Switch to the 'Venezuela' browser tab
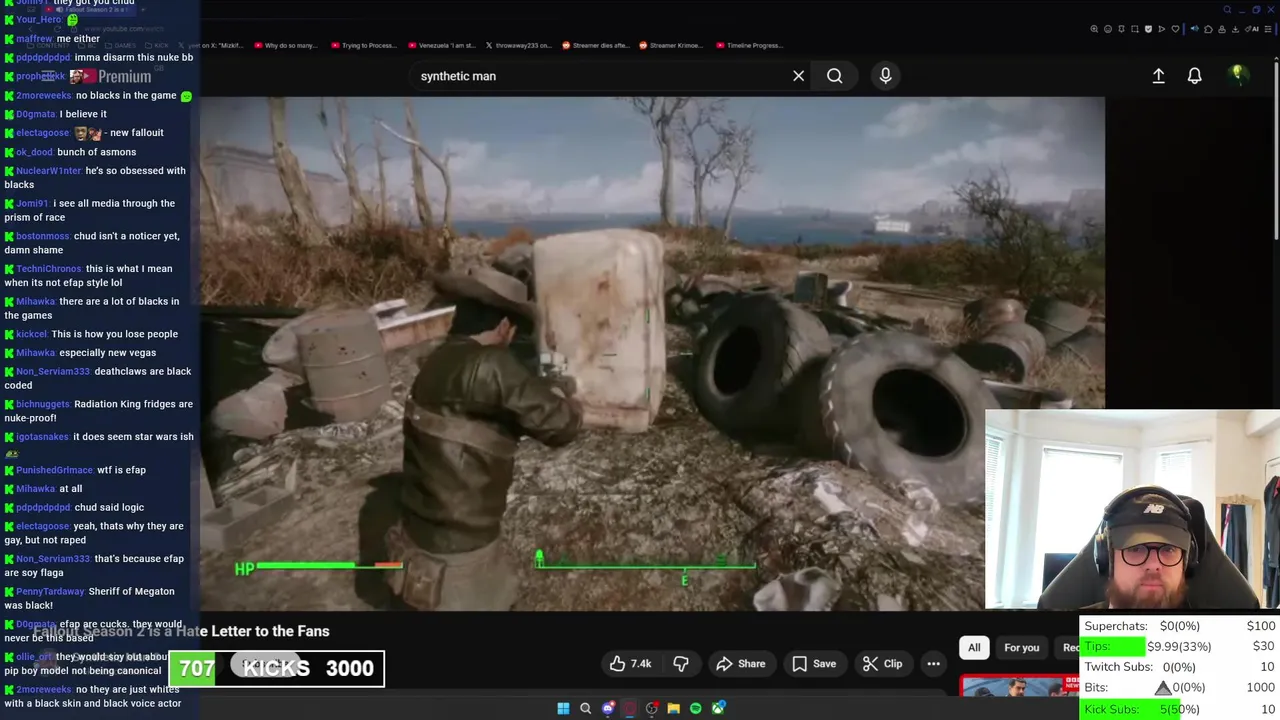 441,45
